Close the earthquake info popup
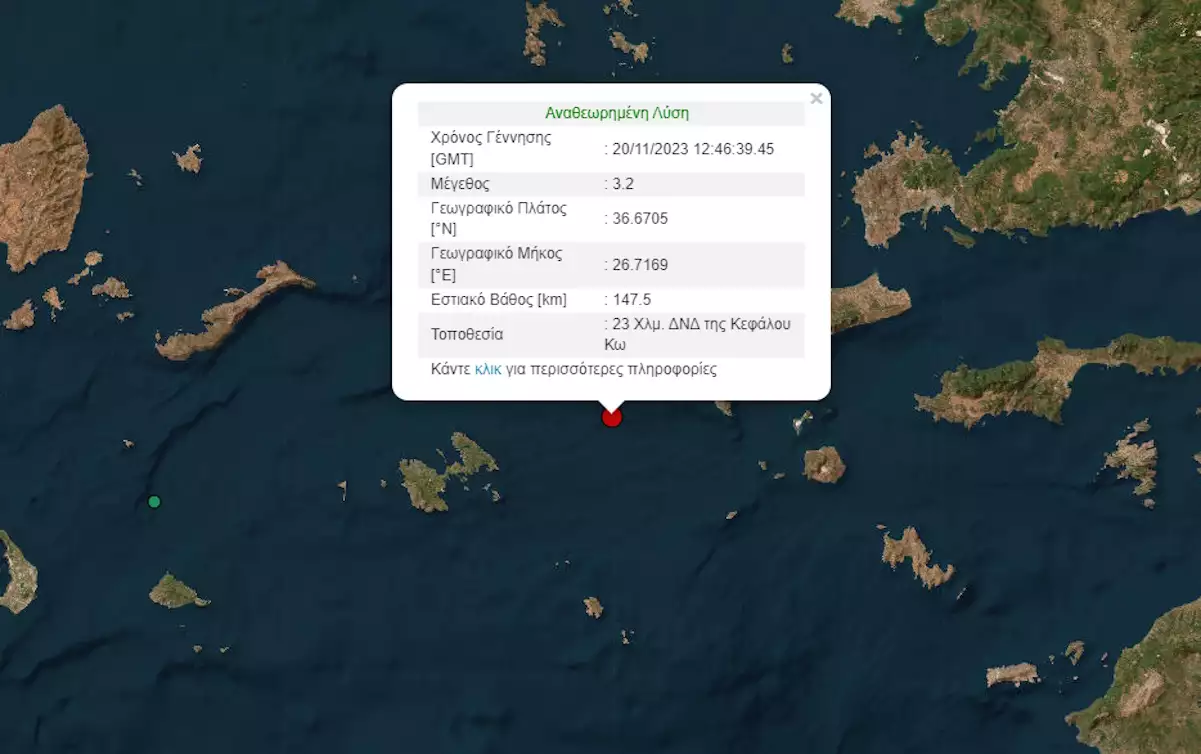Image resolution: width=1201 pixels, height=754 pixels. [x=816, y=98]
